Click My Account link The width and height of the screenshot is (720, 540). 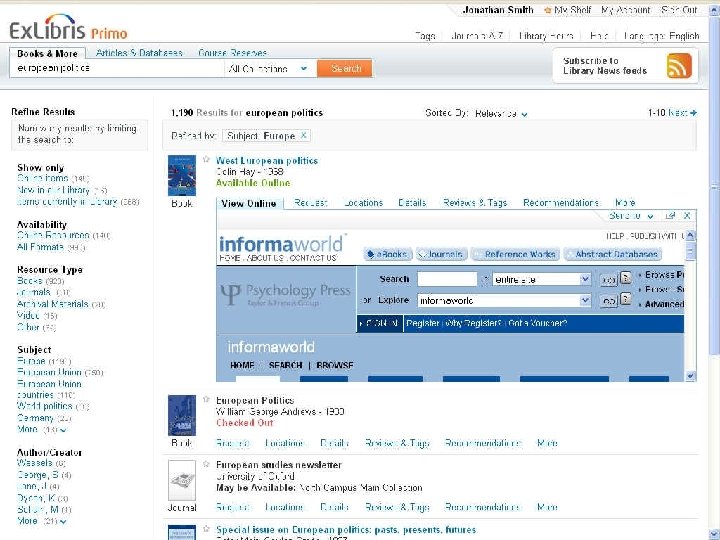click(626, 10)
